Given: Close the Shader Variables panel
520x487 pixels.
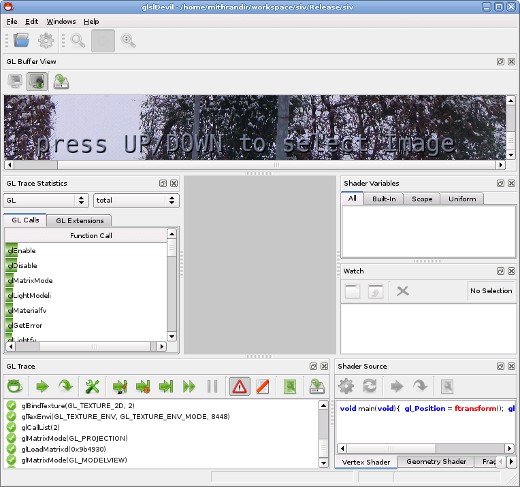Looking at the screenshot, I should 511,183.
